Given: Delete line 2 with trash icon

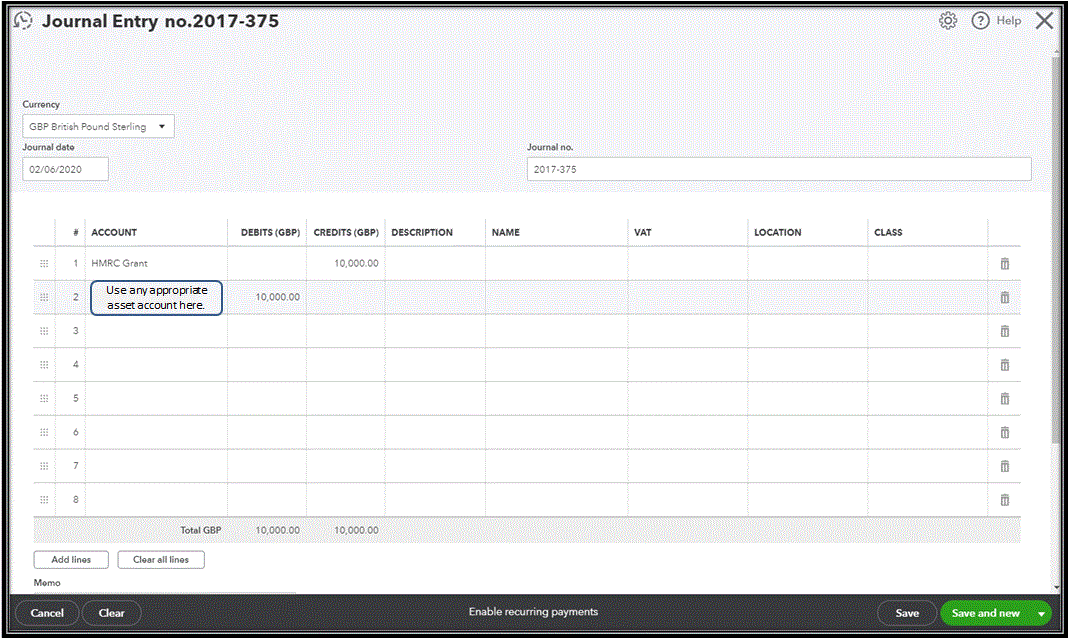Looking at the screenshot, I should pyautogui.click(x=1004, y=297).
